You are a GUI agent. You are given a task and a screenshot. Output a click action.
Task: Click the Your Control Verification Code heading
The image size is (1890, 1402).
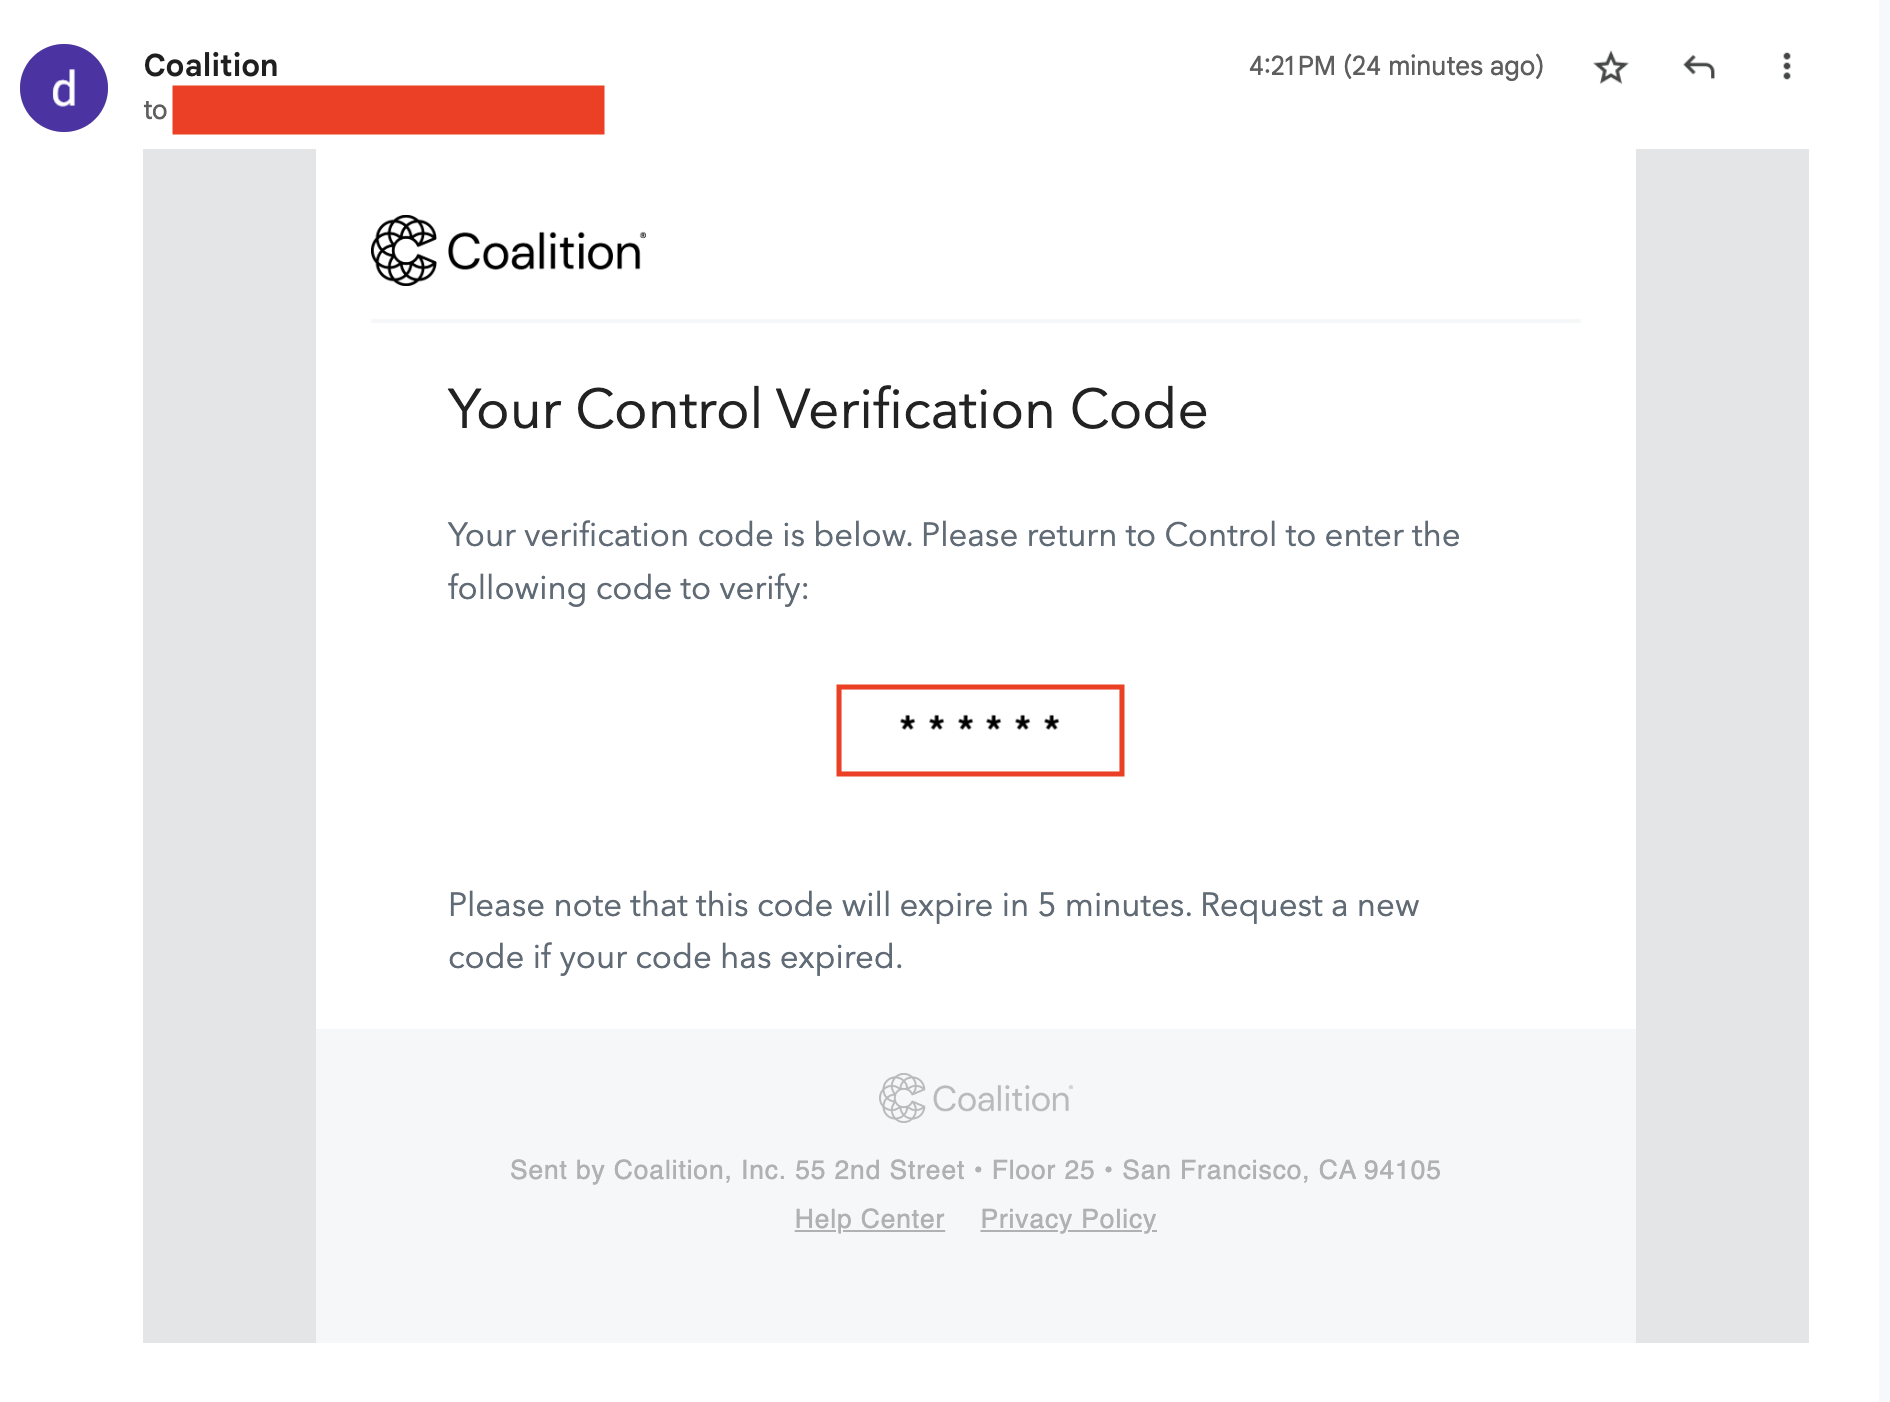[x=828, y=409]
